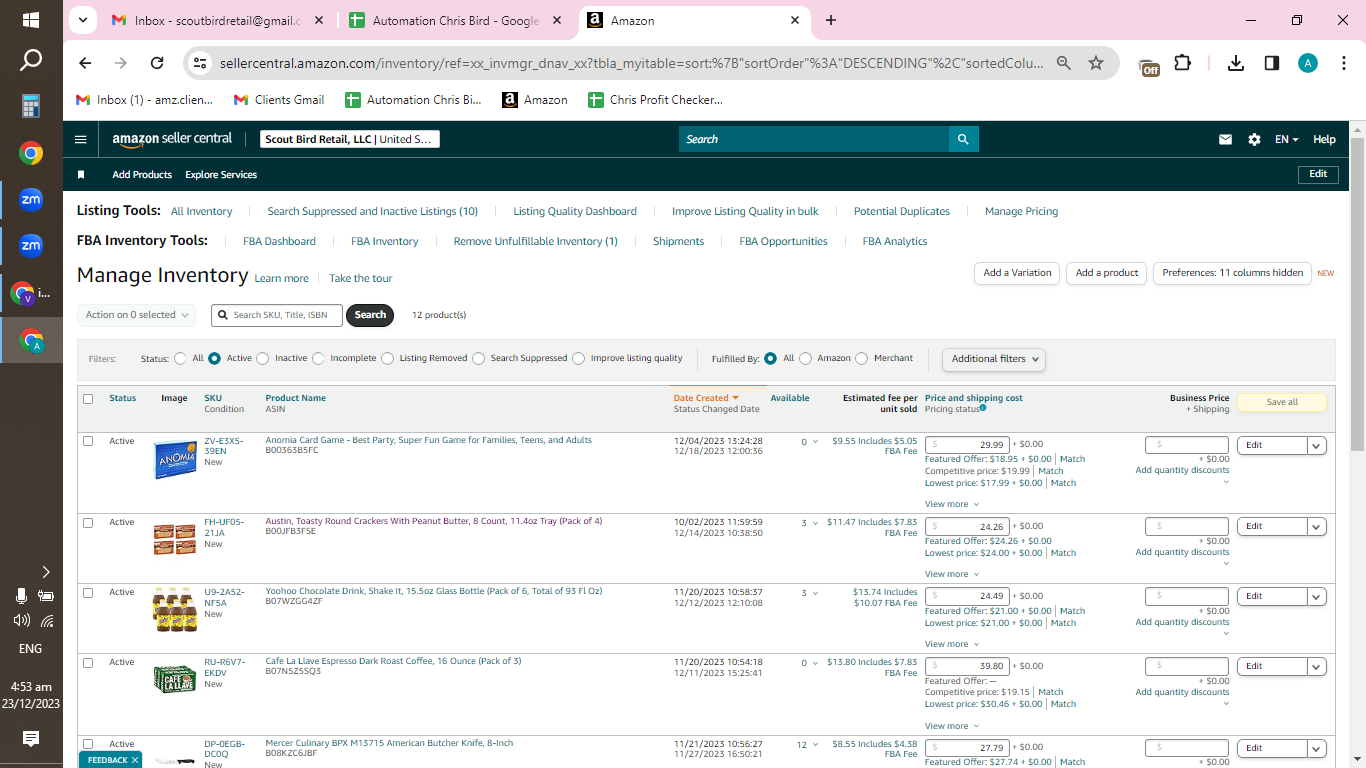Expand View more for Yoohoo Chocolate Drink
The image size is (1366, 768).
tap(952, 644)
